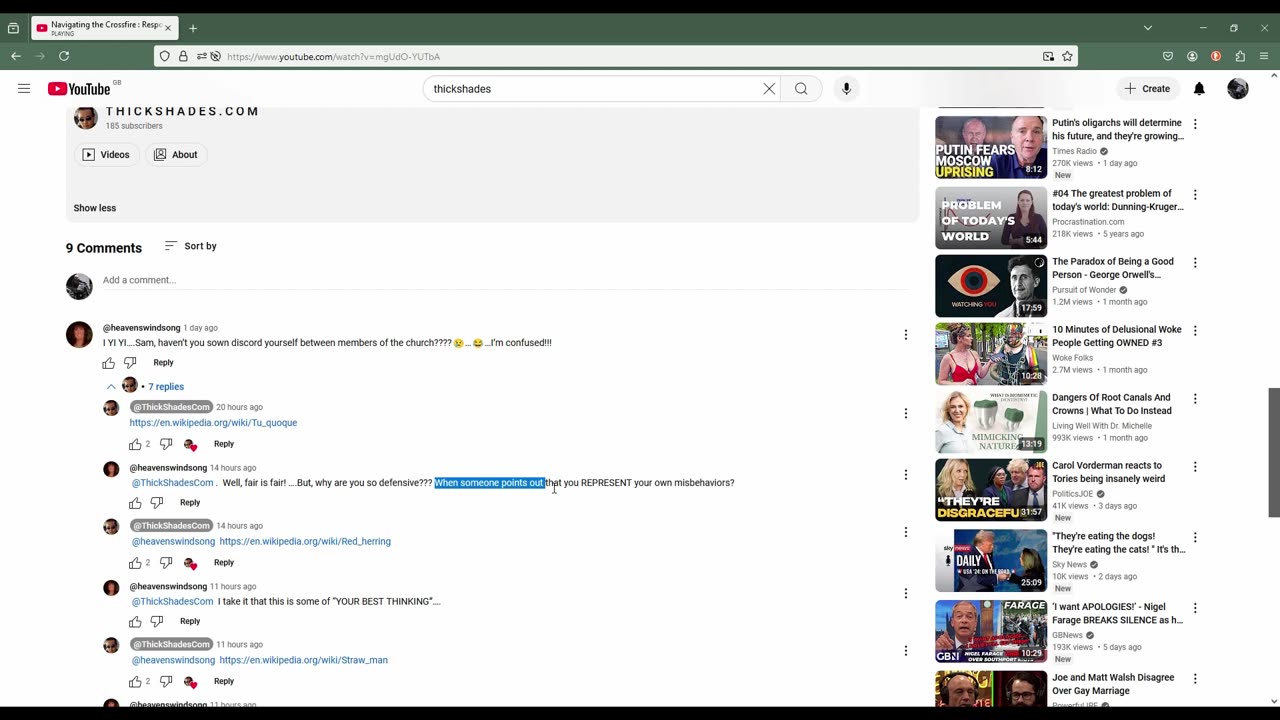Click Add a comment field

(x=505, y=280)
